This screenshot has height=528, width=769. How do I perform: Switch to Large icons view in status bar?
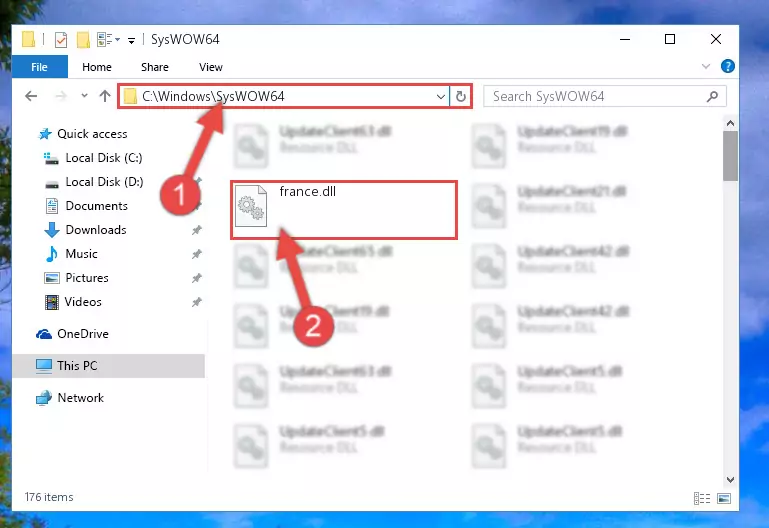point(724,499)
